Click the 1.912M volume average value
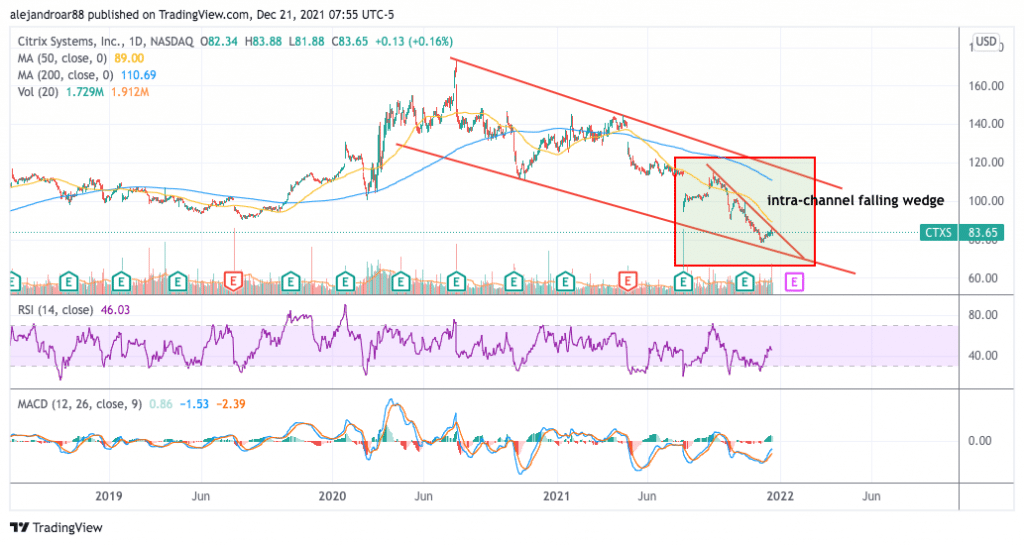Viewport: 1024px width, 545px height. click(x=130, y=93)
